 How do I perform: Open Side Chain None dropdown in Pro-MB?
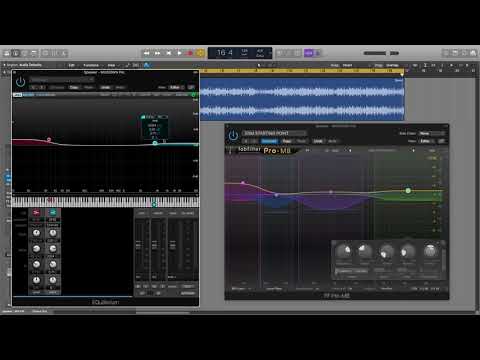point(432,133)
